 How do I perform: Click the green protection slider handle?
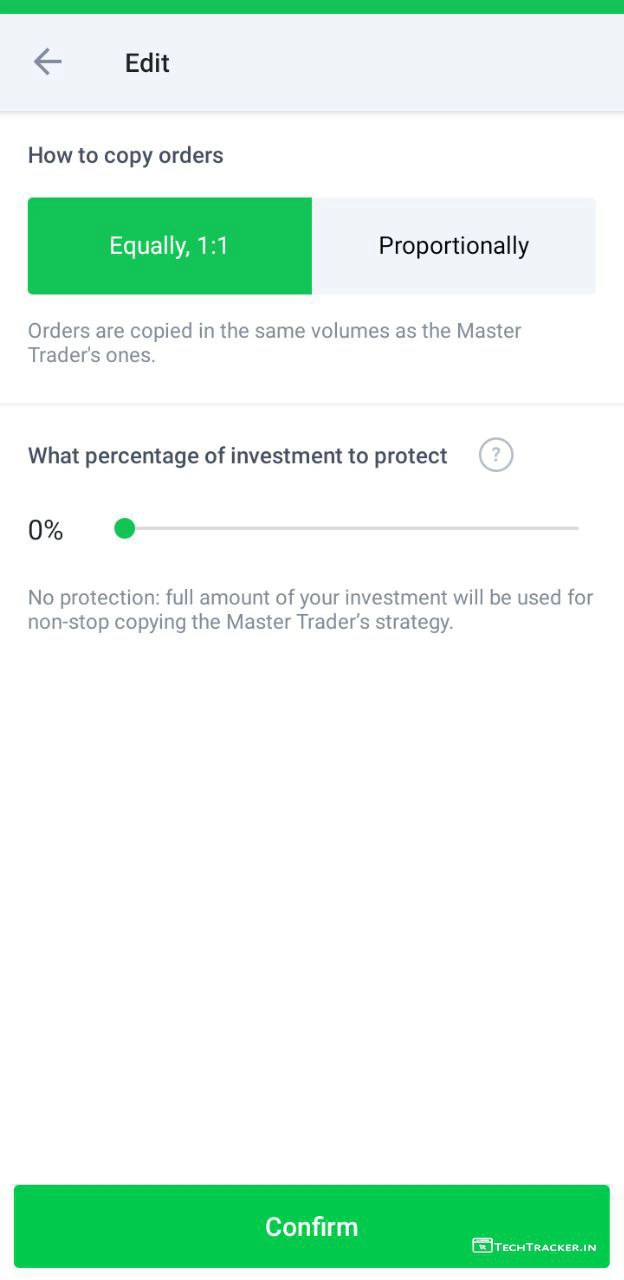coord(124,528)
